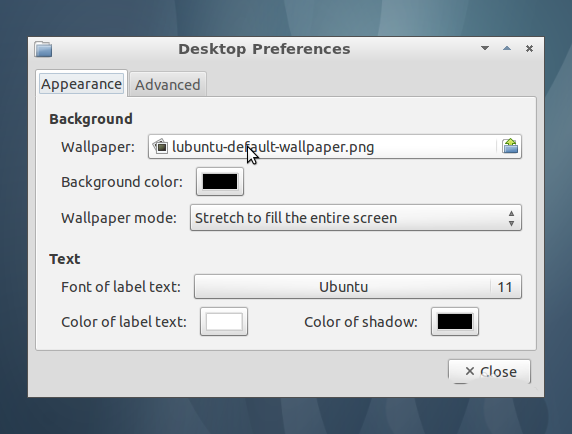Image resolution: width=572 pixels, height=434 pixels.
Task: Switch to the Appearance tab
Action: click(x=81, y=84)
